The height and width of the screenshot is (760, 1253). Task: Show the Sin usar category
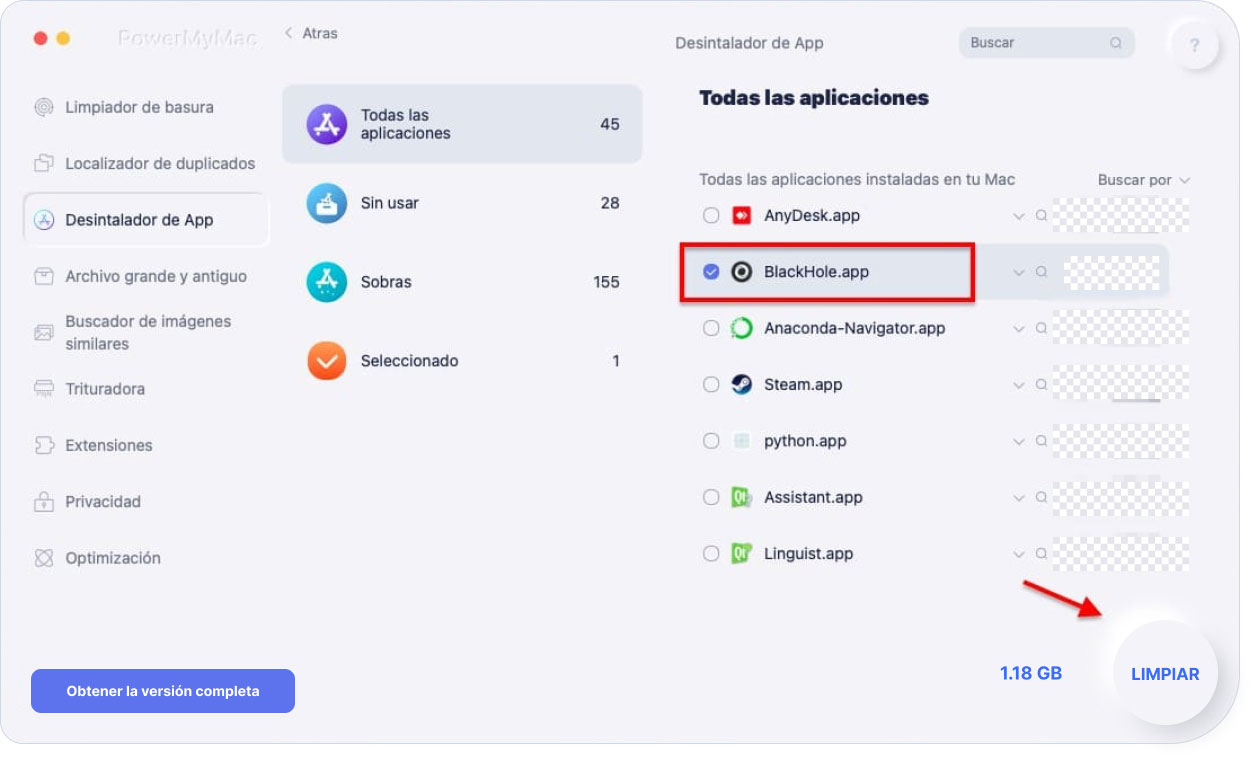tap(462, 203)
